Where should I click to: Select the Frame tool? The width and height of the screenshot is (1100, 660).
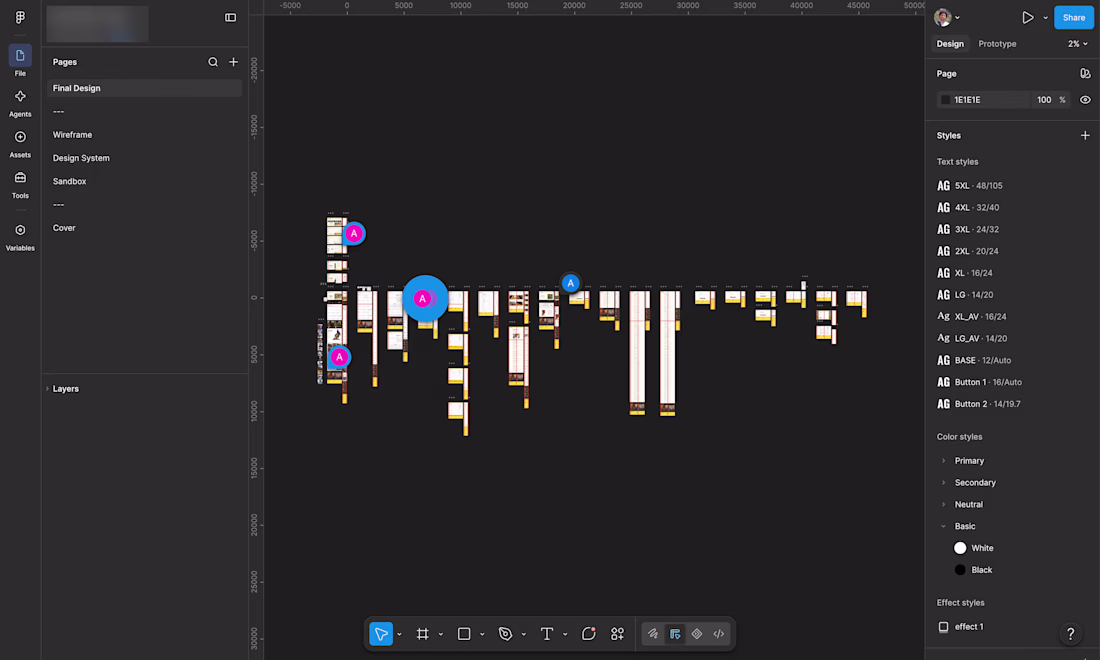point(422,634)
